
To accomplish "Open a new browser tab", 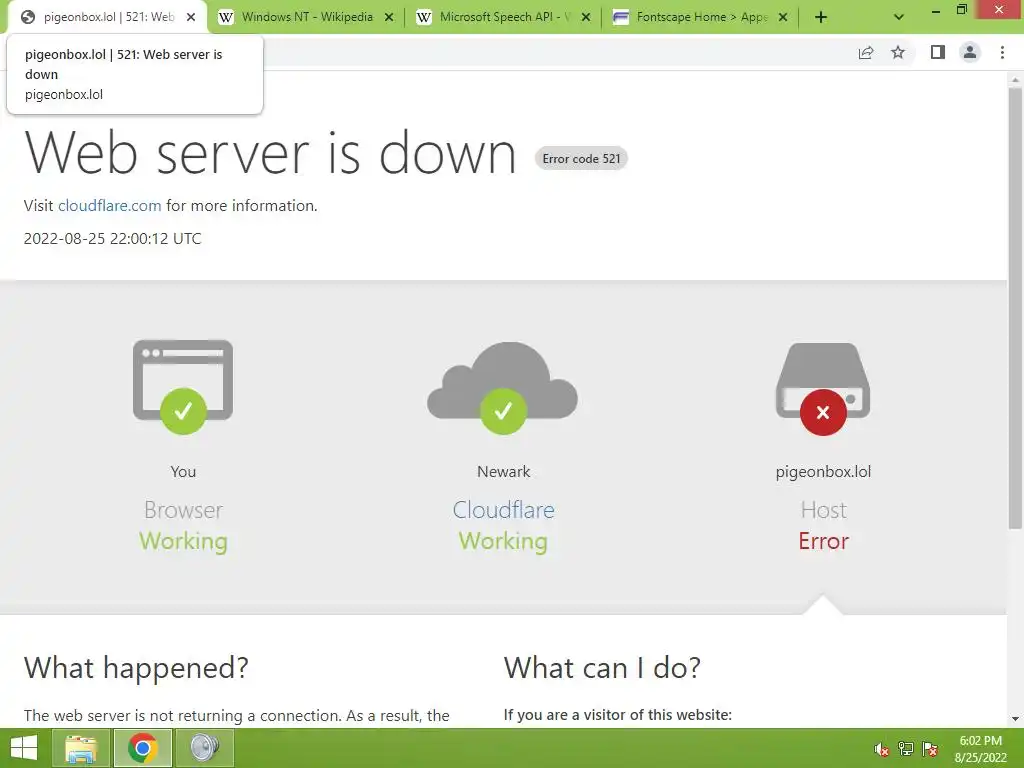I will [821, 17].
